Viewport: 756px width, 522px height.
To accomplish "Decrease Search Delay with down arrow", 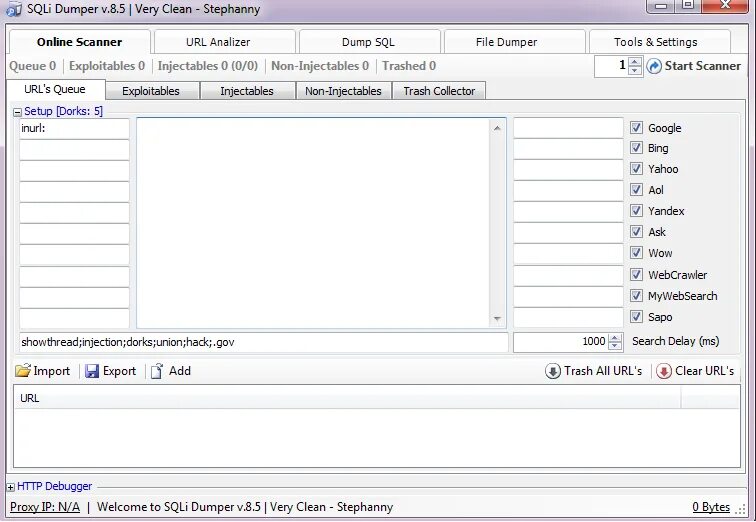I will [x=615, y=346].
